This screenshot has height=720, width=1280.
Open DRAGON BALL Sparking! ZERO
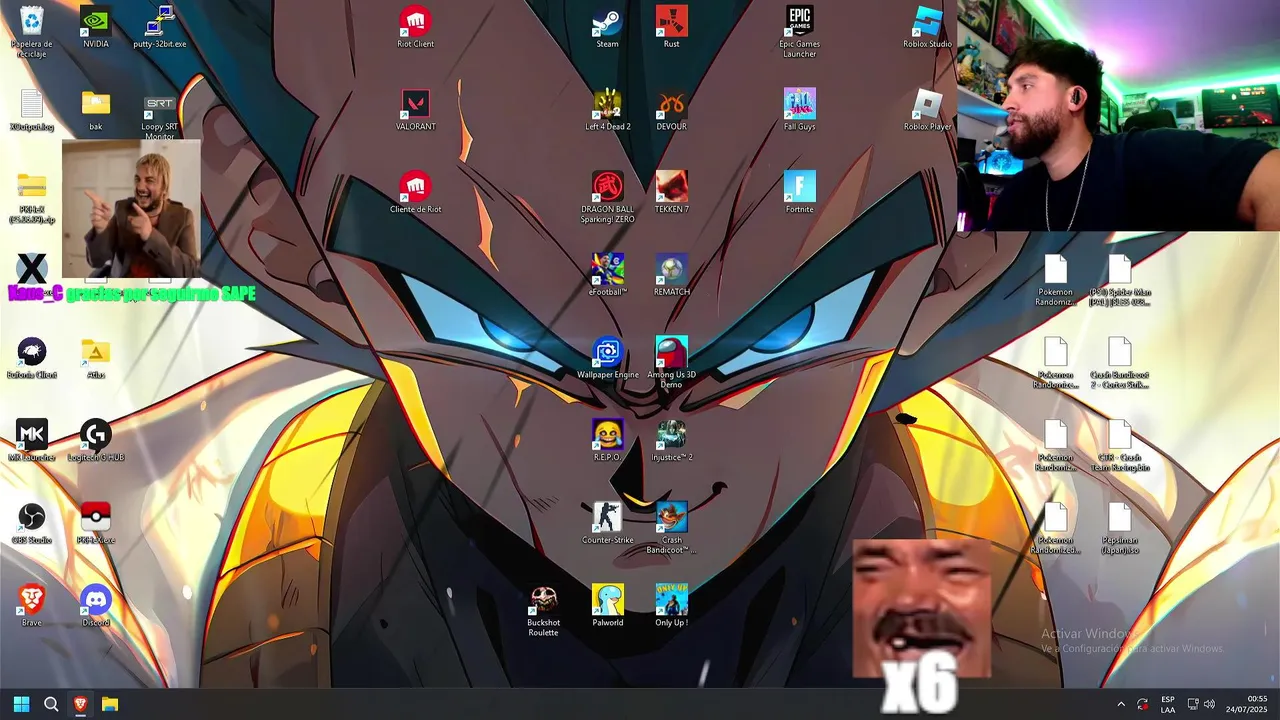click(608, 197)
